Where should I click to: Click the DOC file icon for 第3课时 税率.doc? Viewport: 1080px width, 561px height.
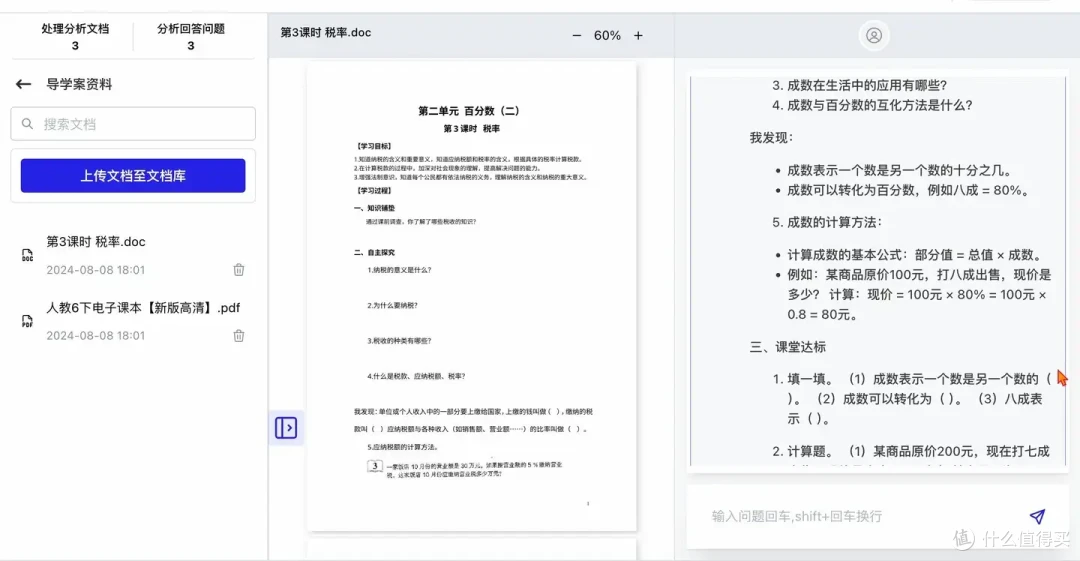pyautogui.click(x=28, y=256)
